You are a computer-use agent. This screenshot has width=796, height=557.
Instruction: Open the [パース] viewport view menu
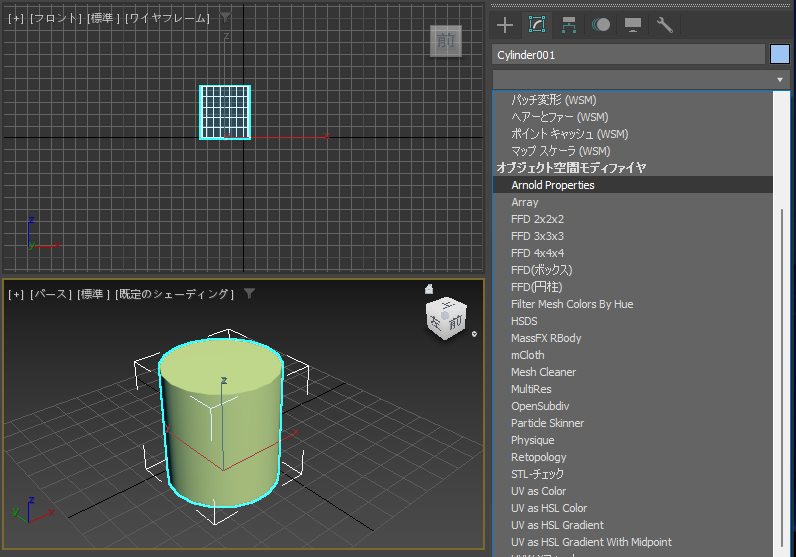(x=50, y=294)
